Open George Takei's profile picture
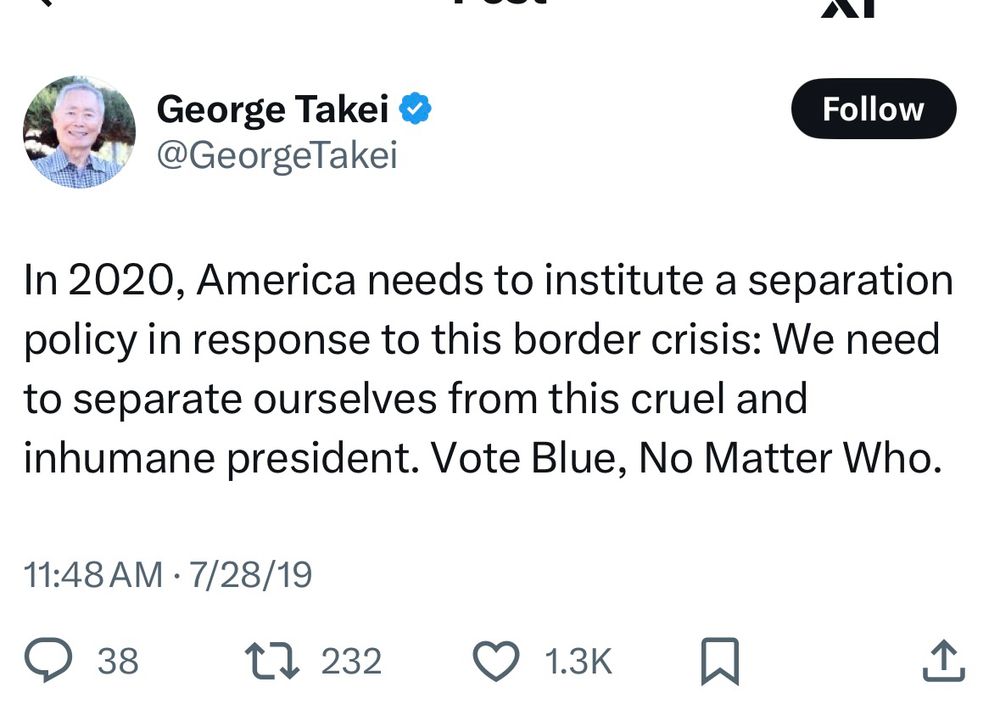 [78, 131]
